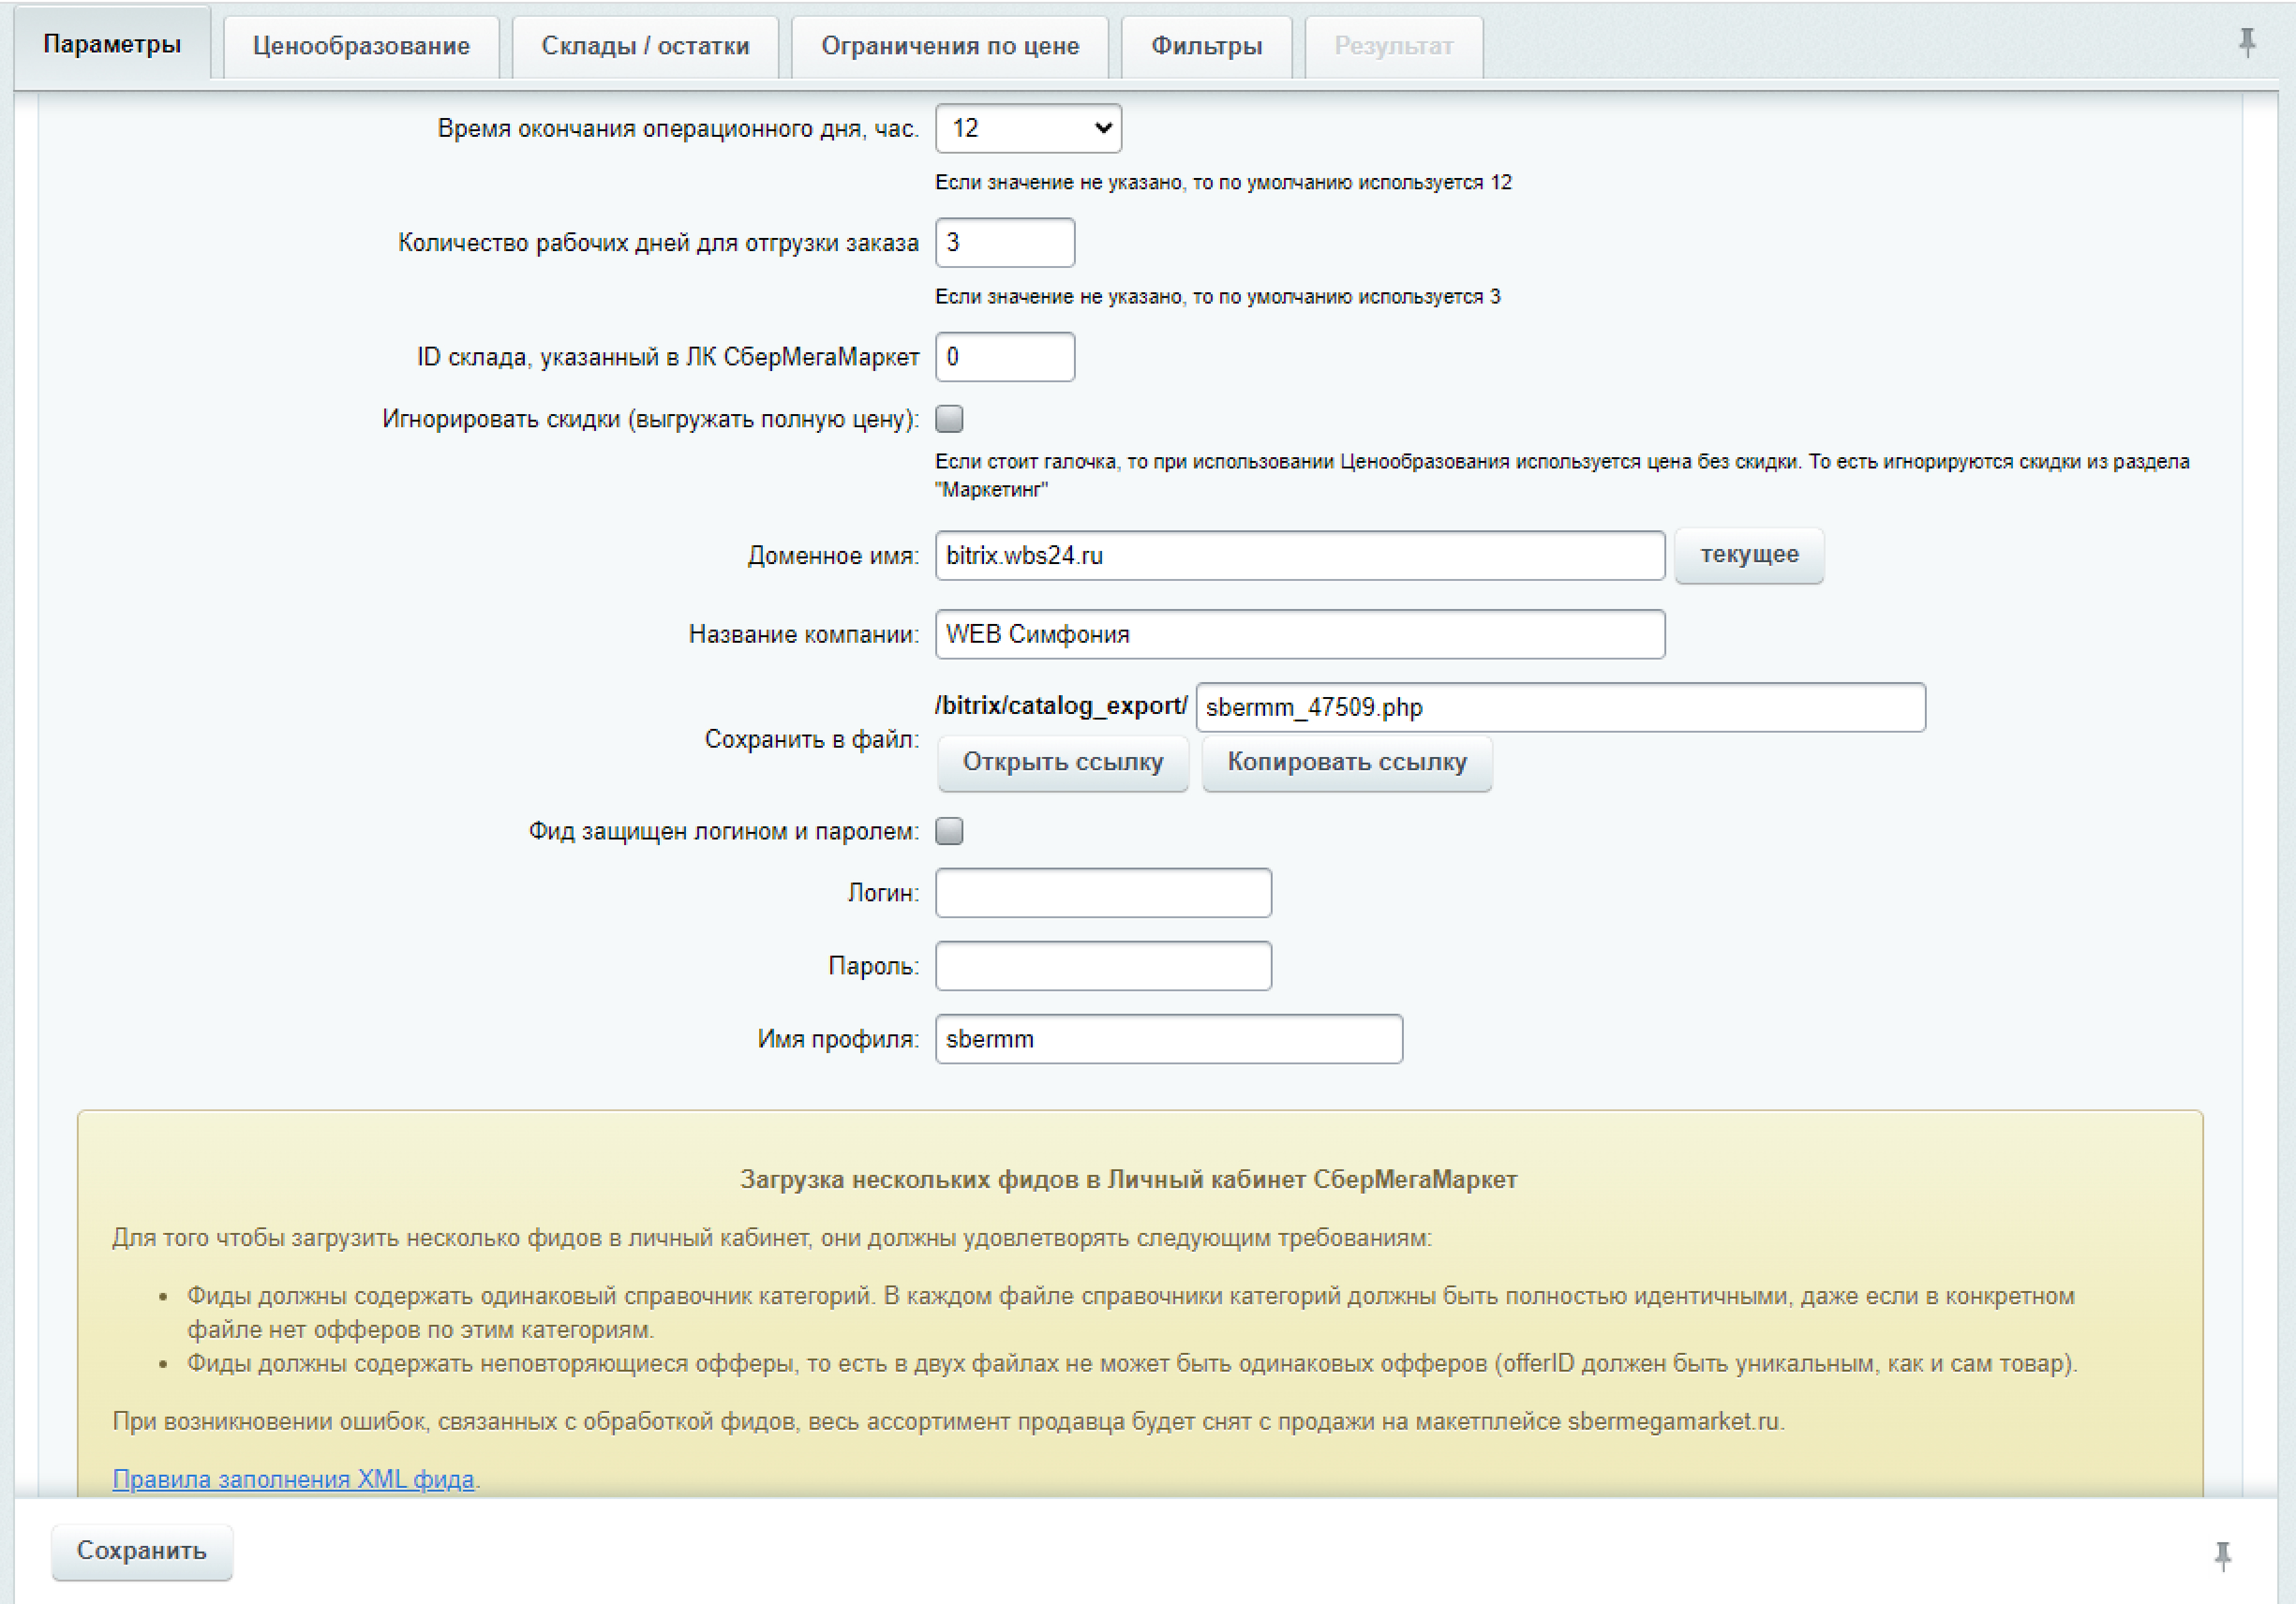This screenshot has width=2296, height=1604.
Task: Focus the Логин input field
Action: pos(1103,893)
